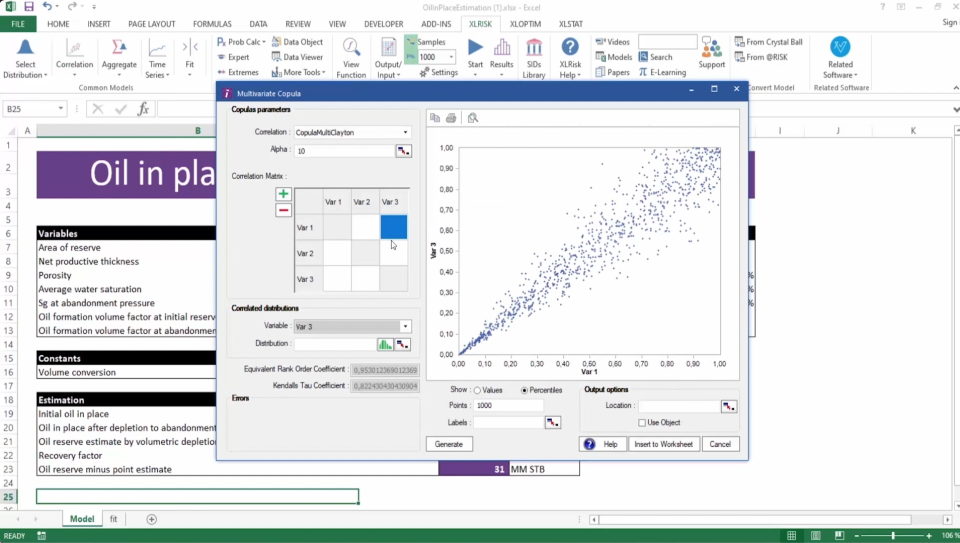This screenshot has width=960, height=543.
Task: Open the Models resource
Action: point(613,57)
